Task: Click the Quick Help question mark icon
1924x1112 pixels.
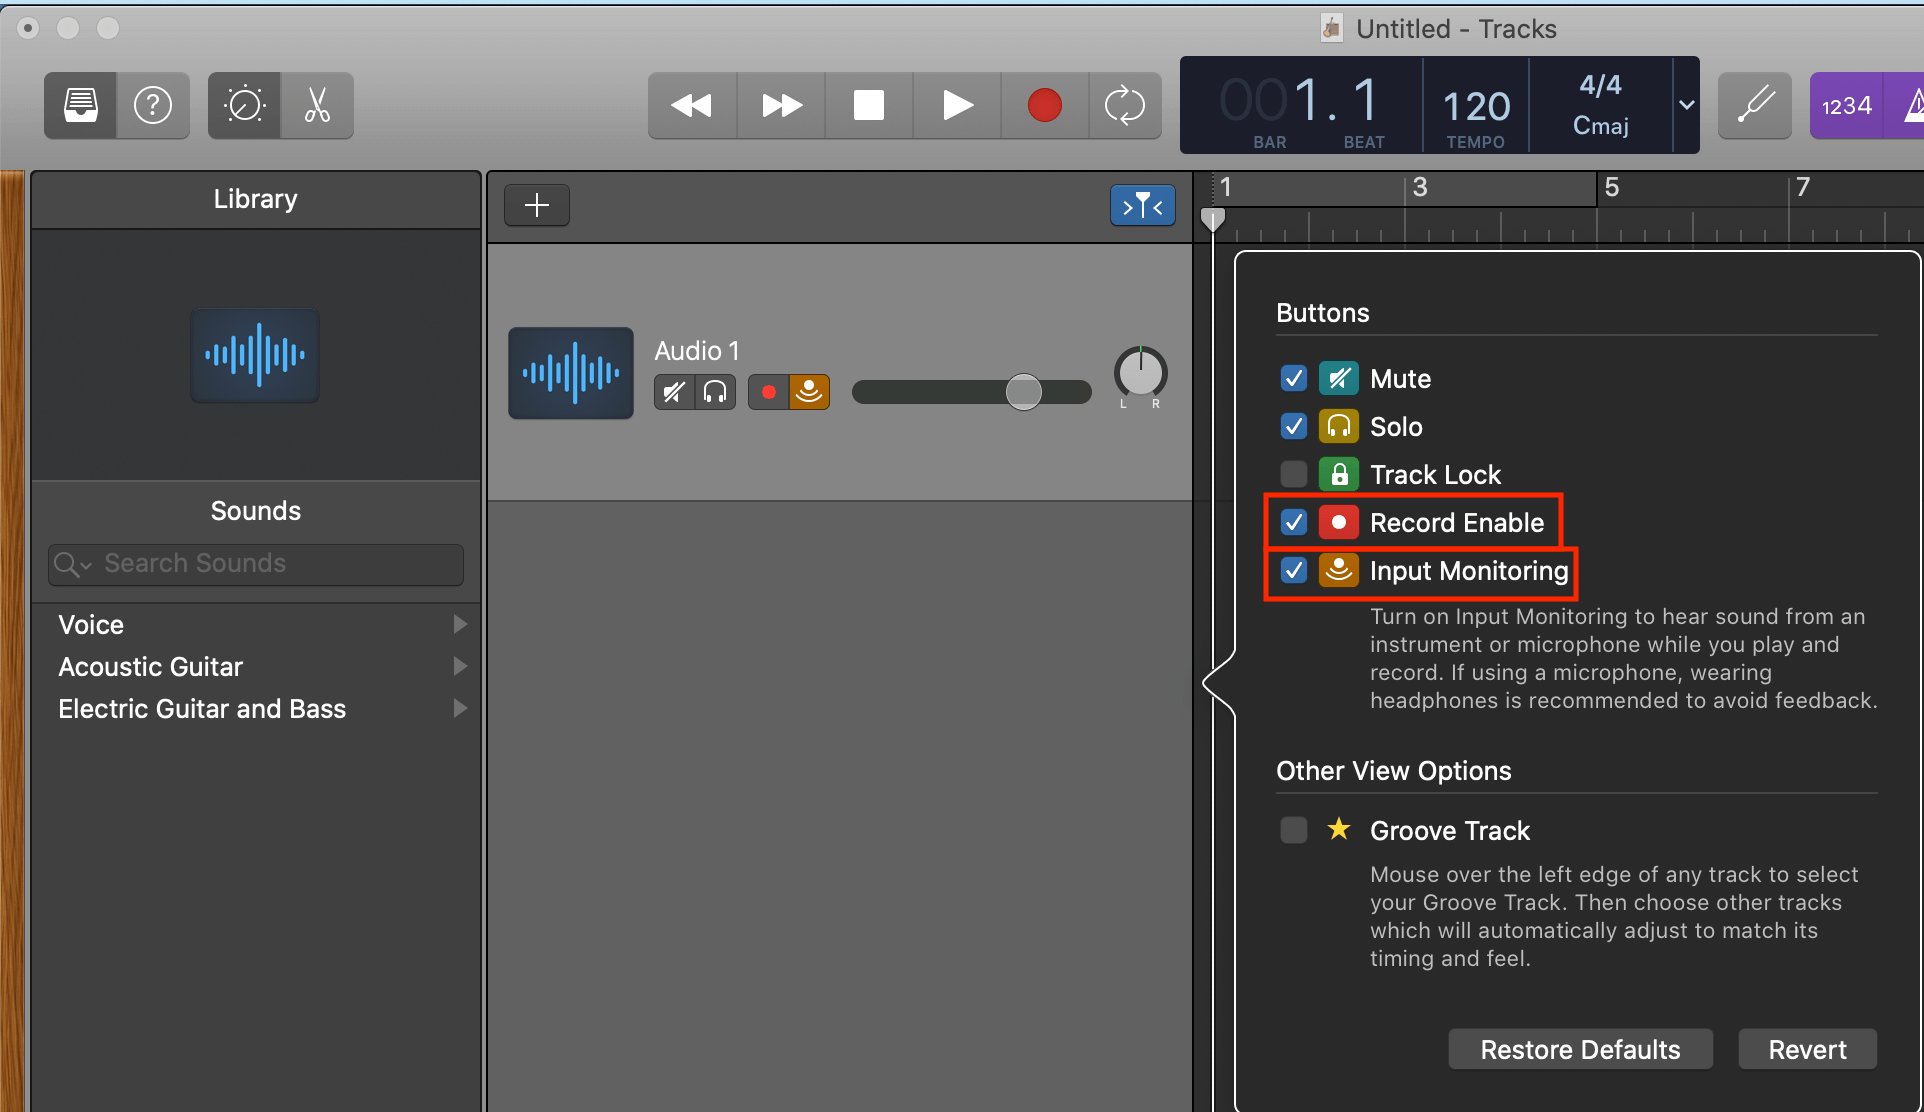Action: point(152,105)
